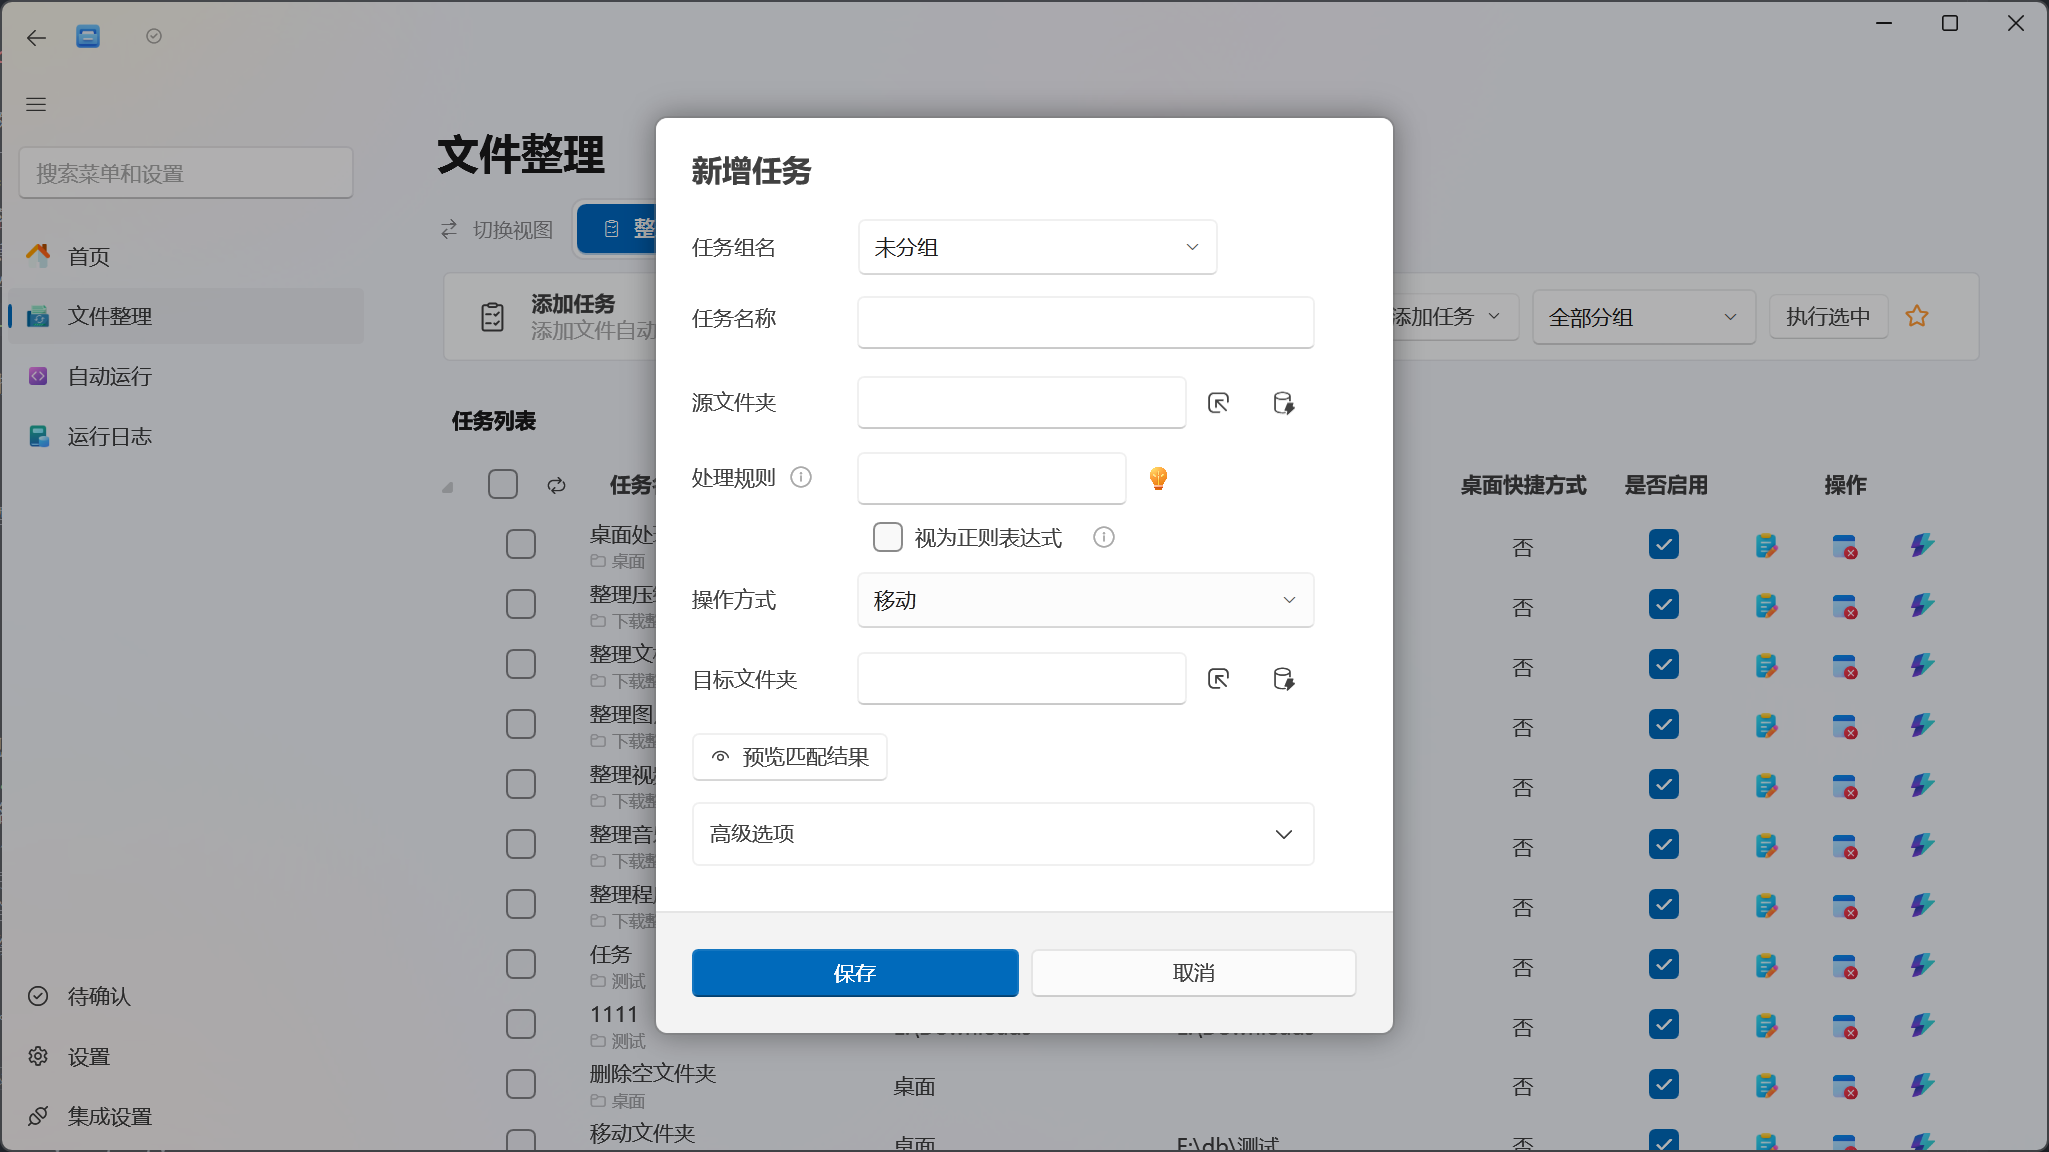Click the 执行选中 button
This screenshot has width=2049, height=1152.
(x=1828, y=317)
